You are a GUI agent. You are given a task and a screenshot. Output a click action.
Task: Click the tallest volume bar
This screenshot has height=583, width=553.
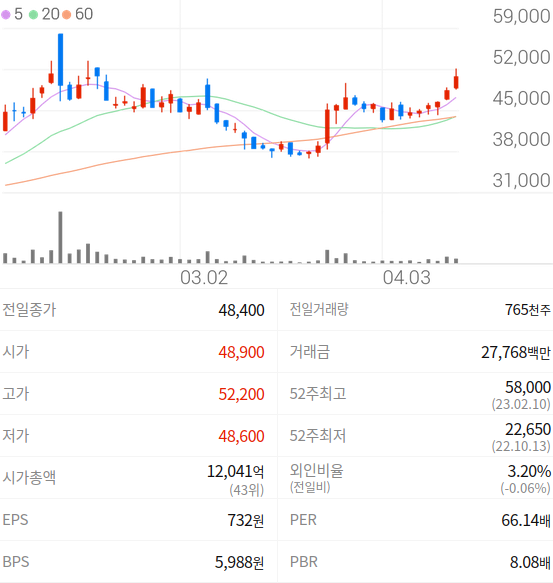tap(60, 237)
